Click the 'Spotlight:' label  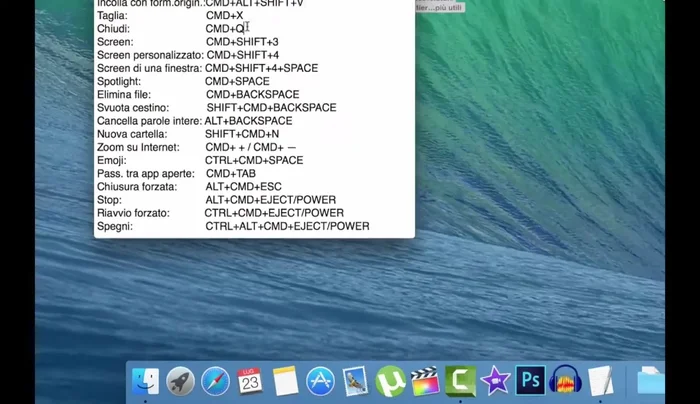pyautogui.click(x=119, y=81)
